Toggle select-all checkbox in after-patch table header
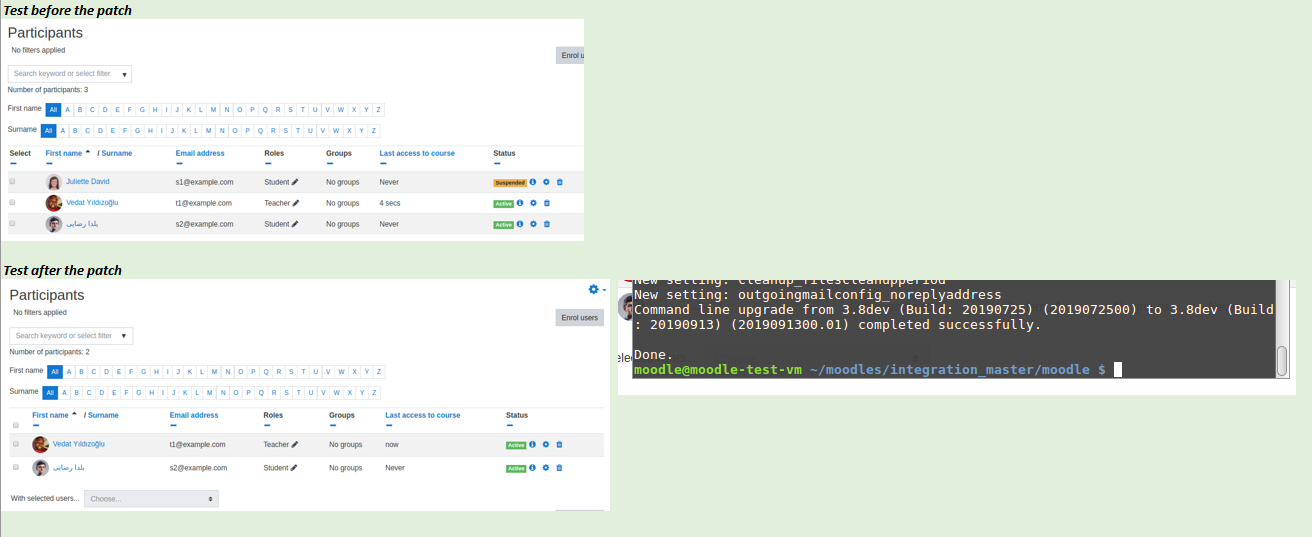 click(15, 425)
